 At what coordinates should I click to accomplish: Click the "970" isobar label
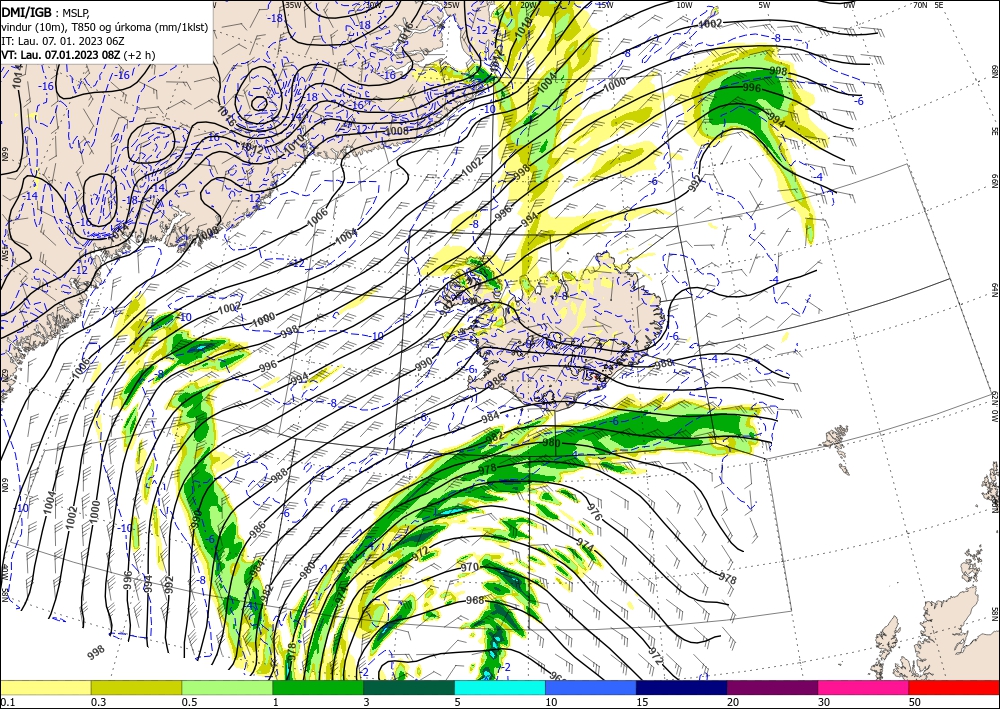pos(469,567)
